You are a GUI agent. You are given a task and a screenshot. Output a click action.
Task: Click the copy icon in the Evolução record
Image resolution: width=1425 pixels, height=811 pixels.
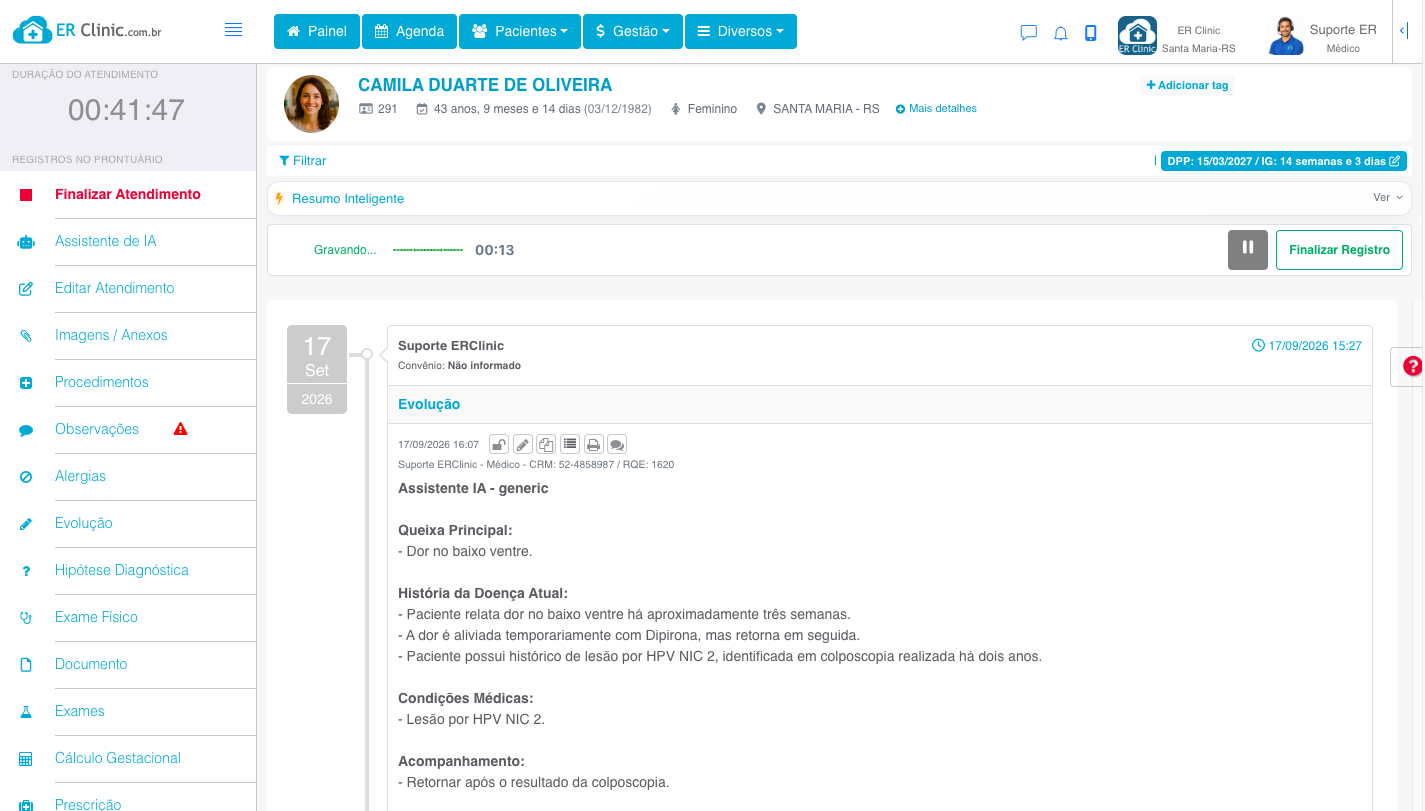coord(546,444)
